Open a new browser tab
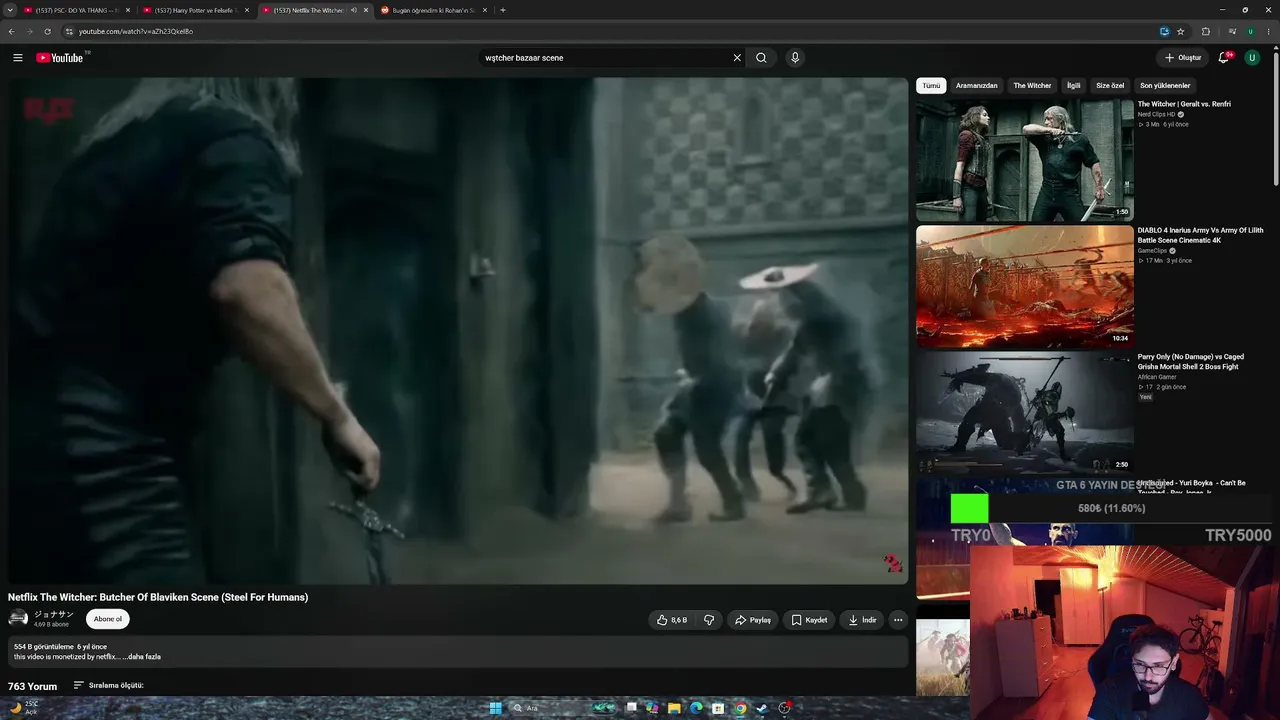This screenshot has width=1280, height=720. [503, 10]
